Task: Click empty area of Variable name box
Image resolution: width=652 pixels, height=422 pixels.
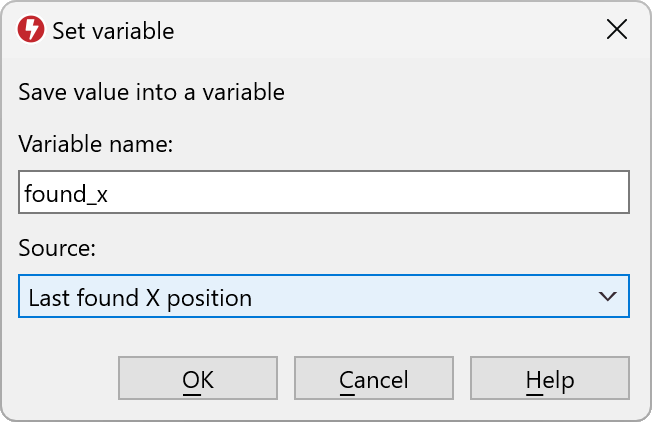Action: click(x=400, y=193)
